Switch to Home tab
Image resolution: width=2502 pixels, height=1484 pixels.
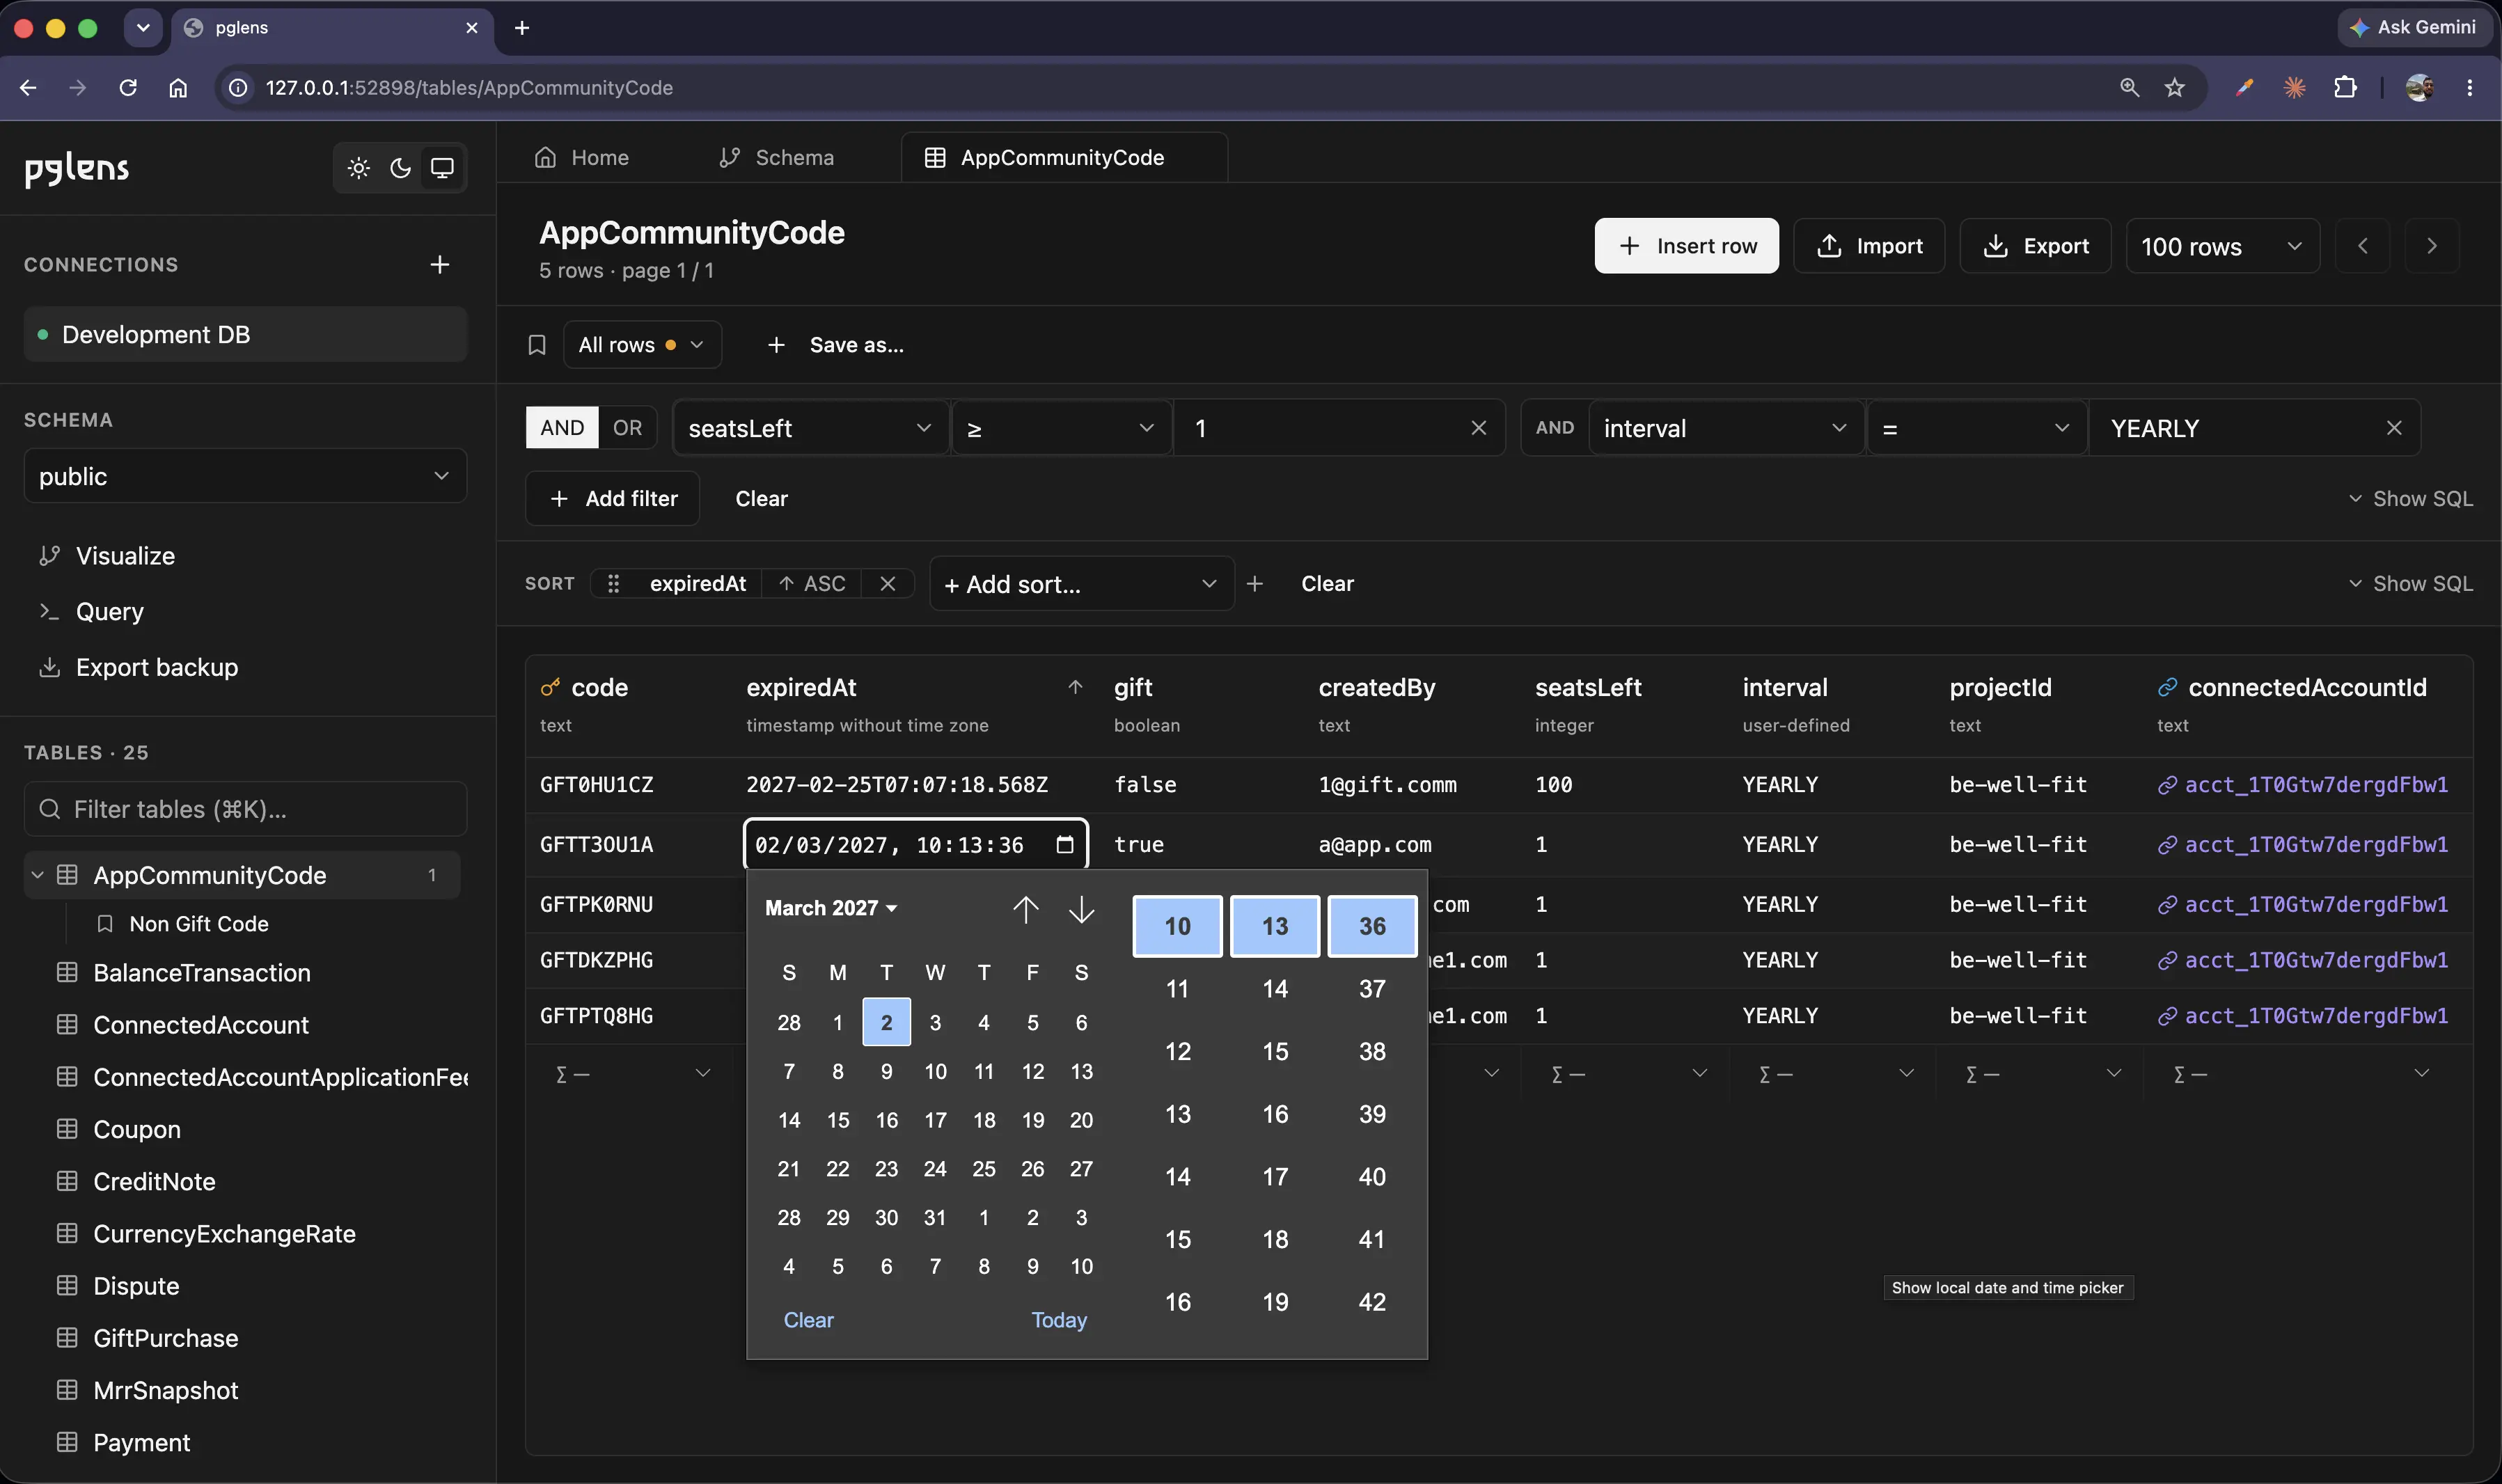coord(582,158)
